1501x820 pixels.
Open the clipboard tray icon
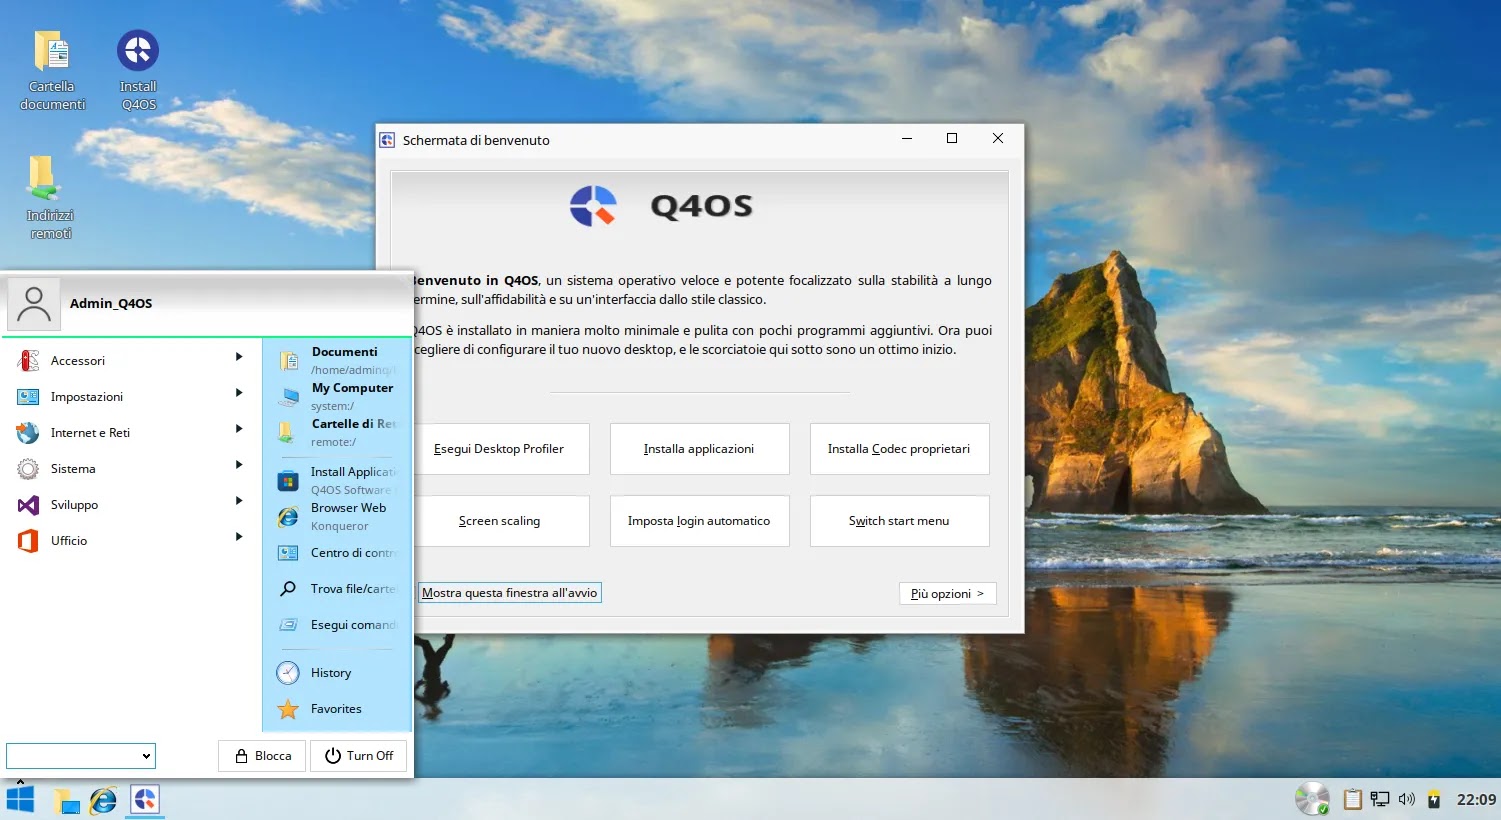click(x=1353, y=799)
